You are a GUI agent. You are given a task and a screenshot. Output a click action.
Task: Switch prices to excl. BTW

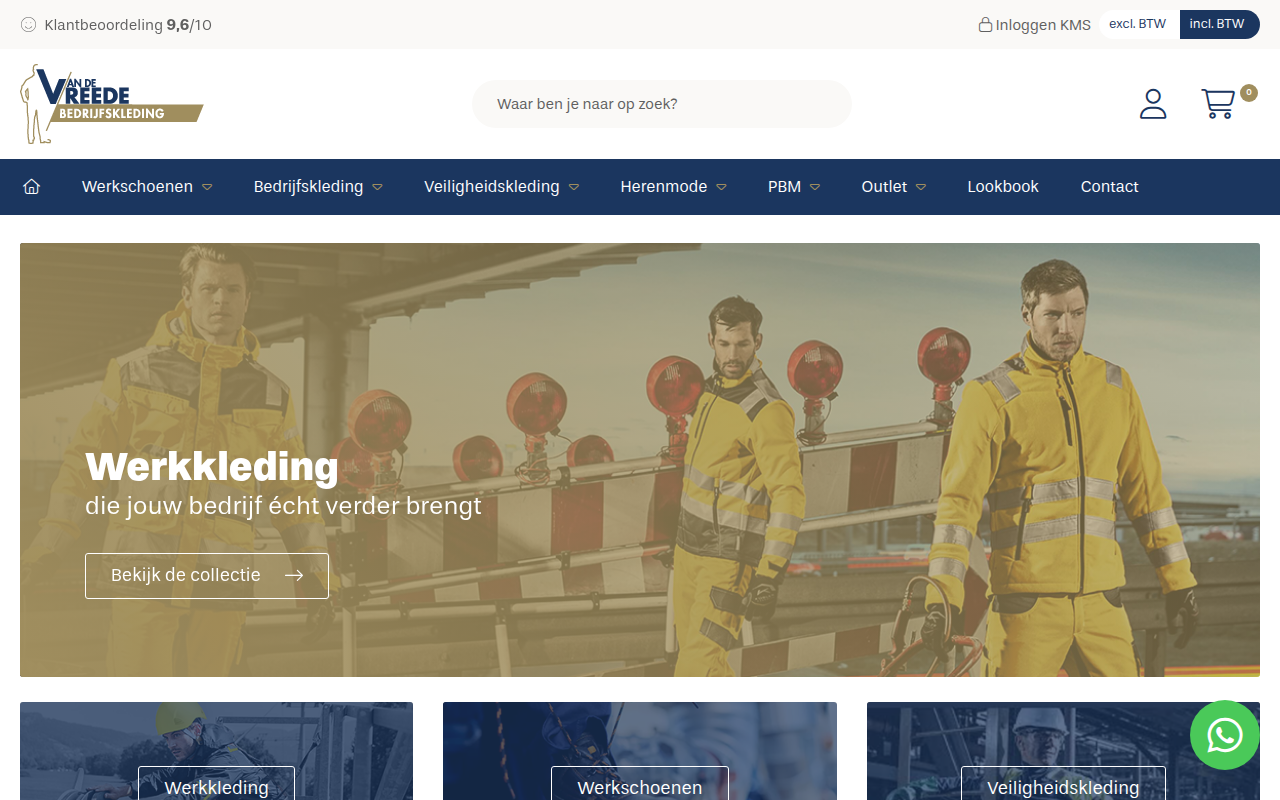point(1138,24)
